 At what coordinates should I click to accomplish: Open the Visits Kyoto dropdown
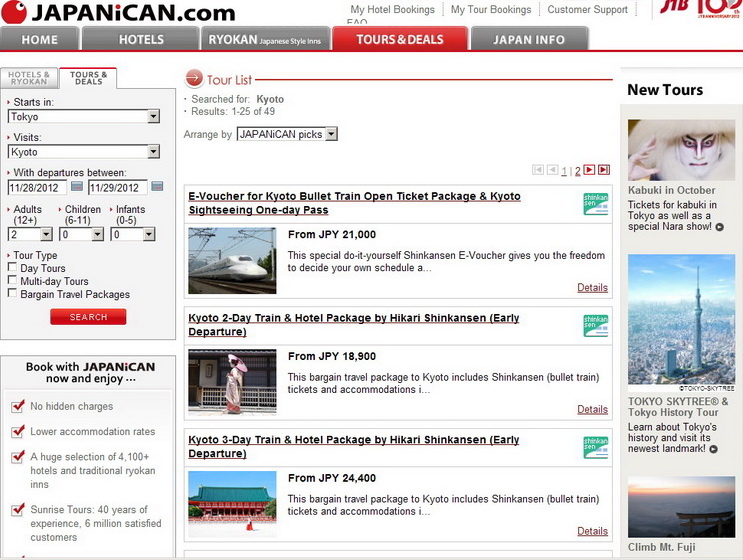pos(84,152)
